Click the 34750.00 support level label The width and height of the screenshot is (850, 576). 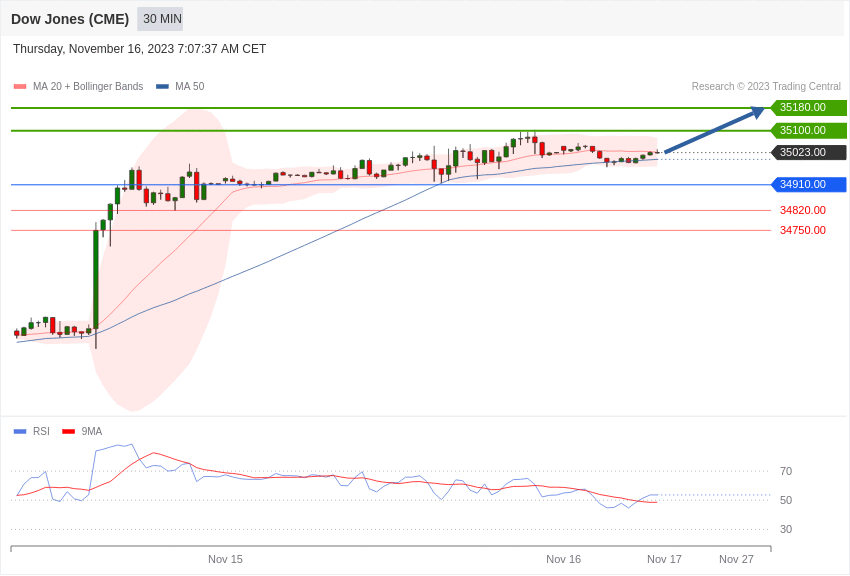(803, 230)
